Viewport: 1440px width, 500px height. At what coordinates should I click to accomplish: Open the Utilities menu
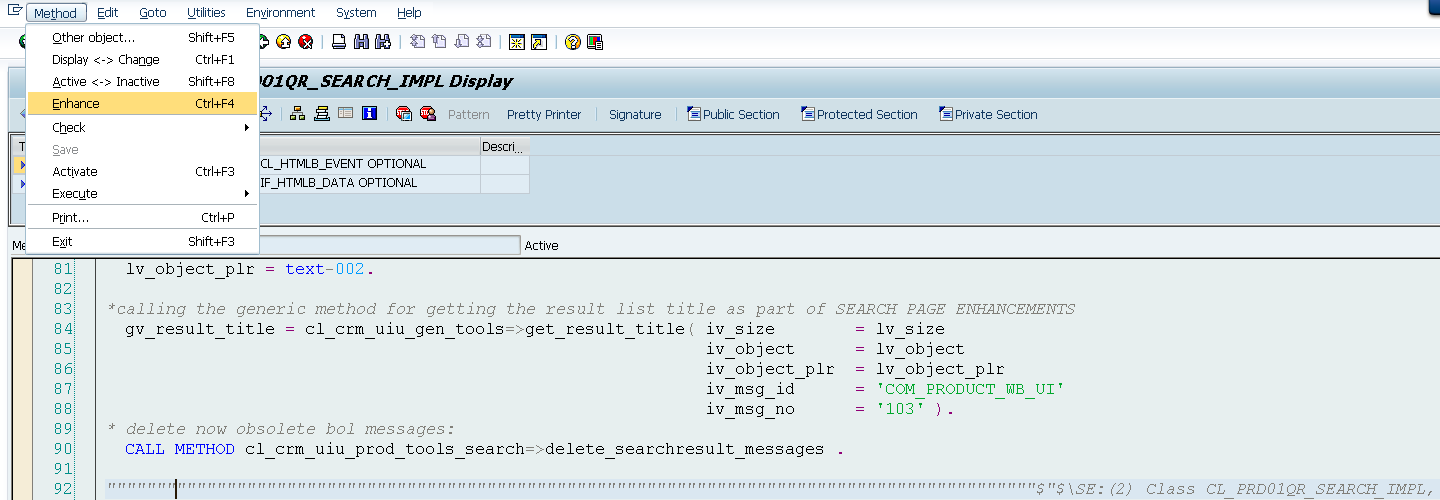[x=206, y=13]
